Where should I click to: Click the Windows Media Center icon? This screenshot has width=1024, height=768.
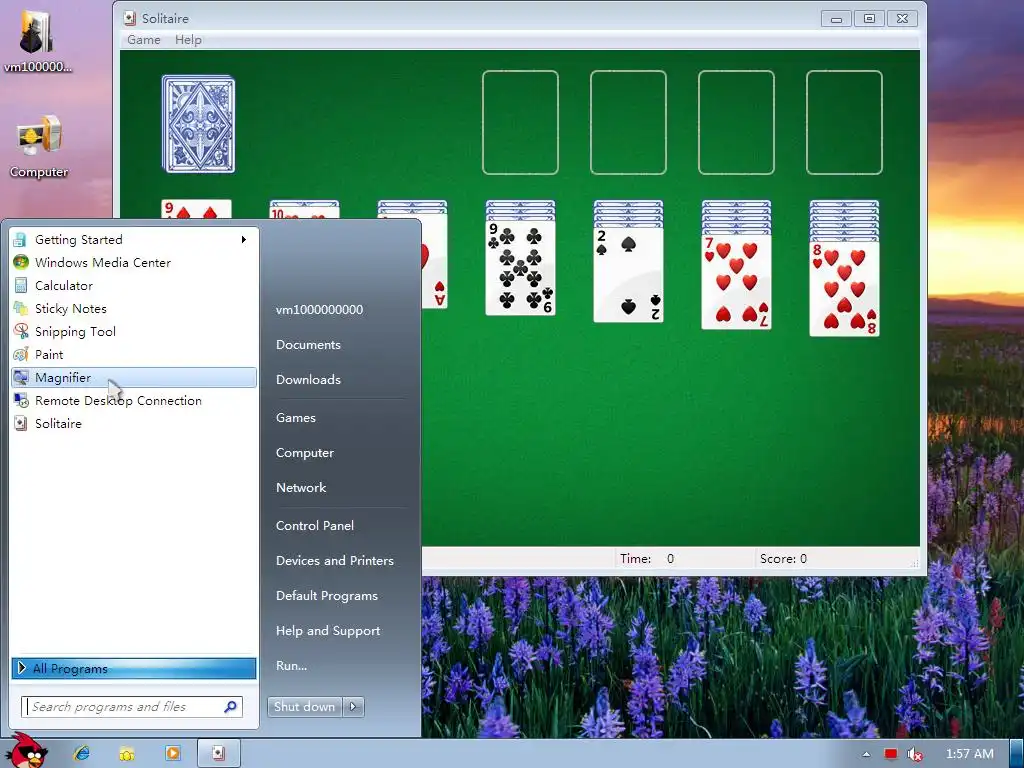point(21,263)
